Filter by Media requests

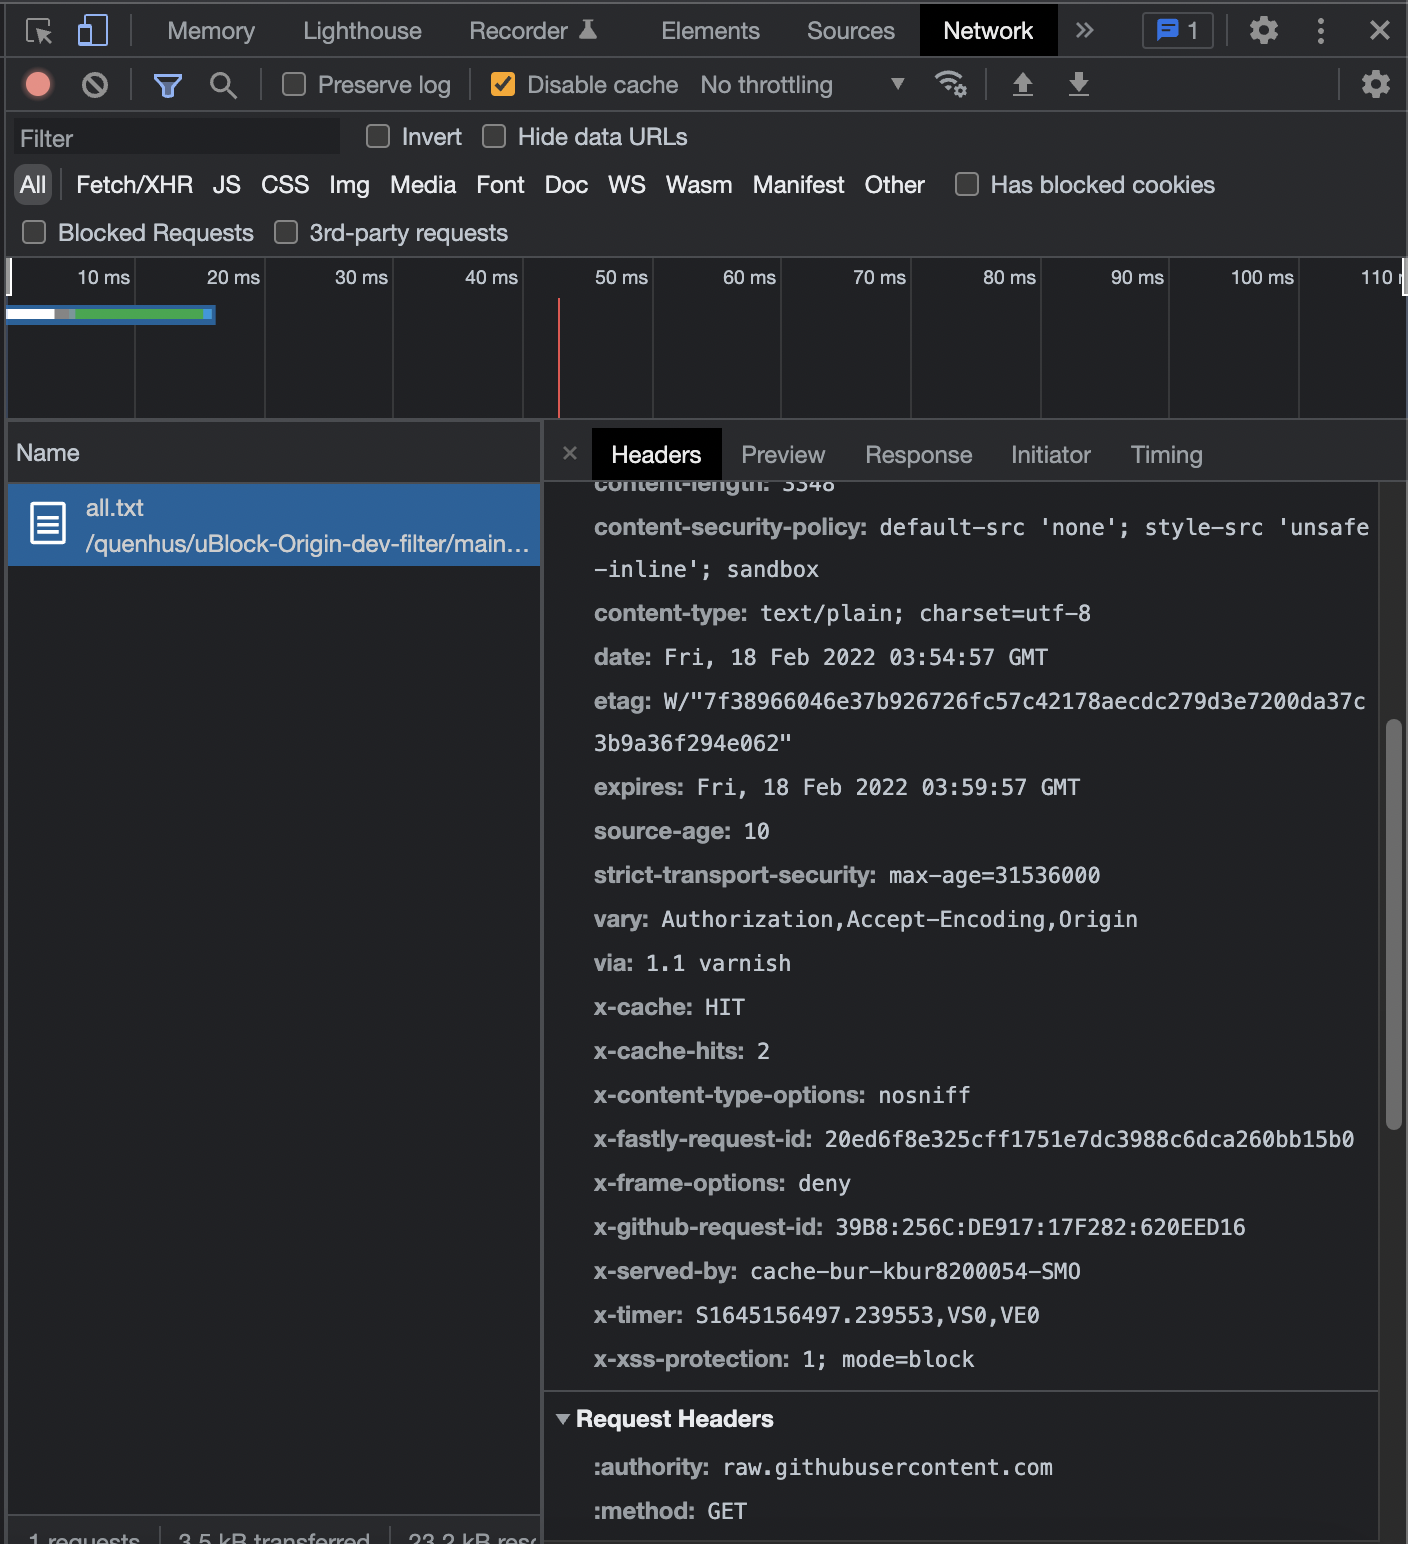tap(423, 185)
